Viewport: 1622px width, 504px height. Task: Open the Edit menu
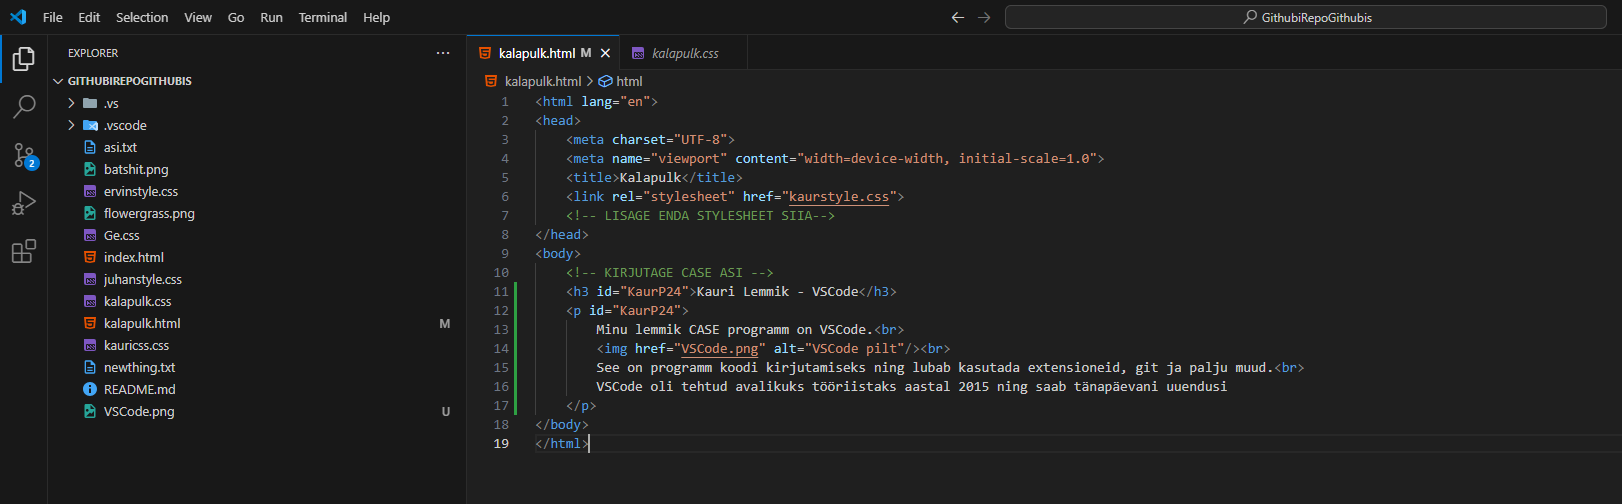89,17
